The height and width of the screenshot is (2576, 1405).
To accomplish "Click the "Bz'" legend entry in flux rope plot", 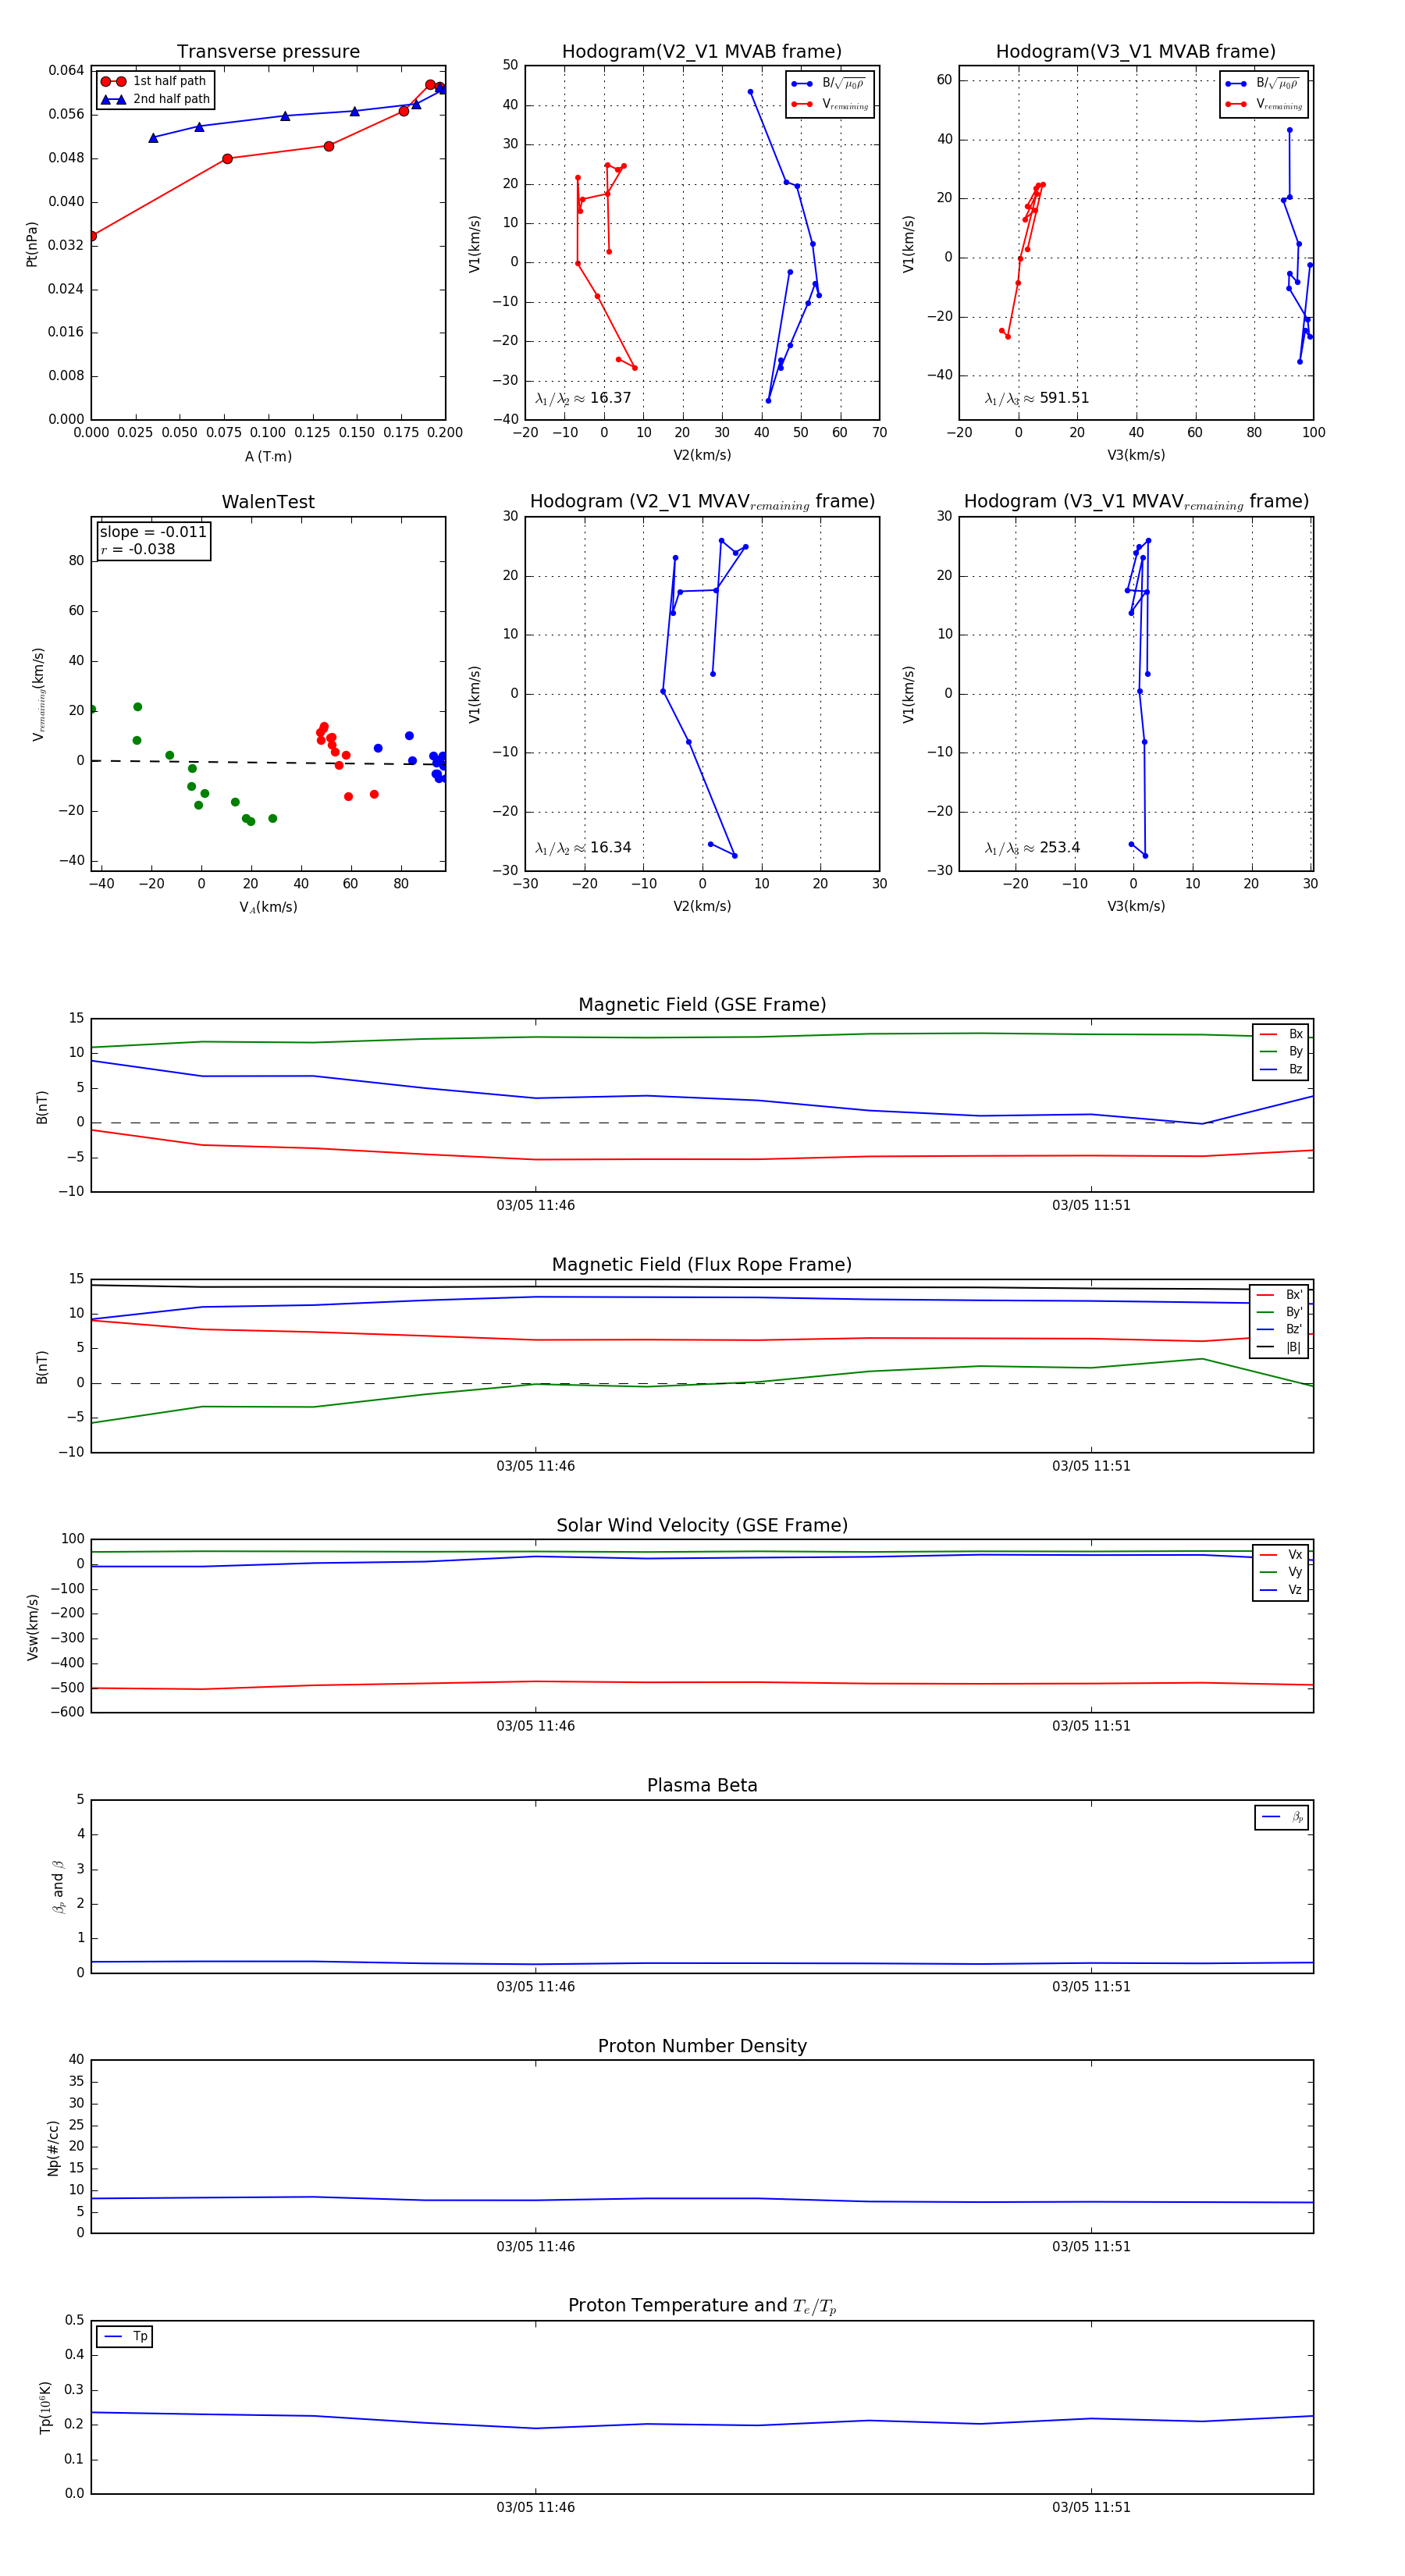I will 1279,1330.
